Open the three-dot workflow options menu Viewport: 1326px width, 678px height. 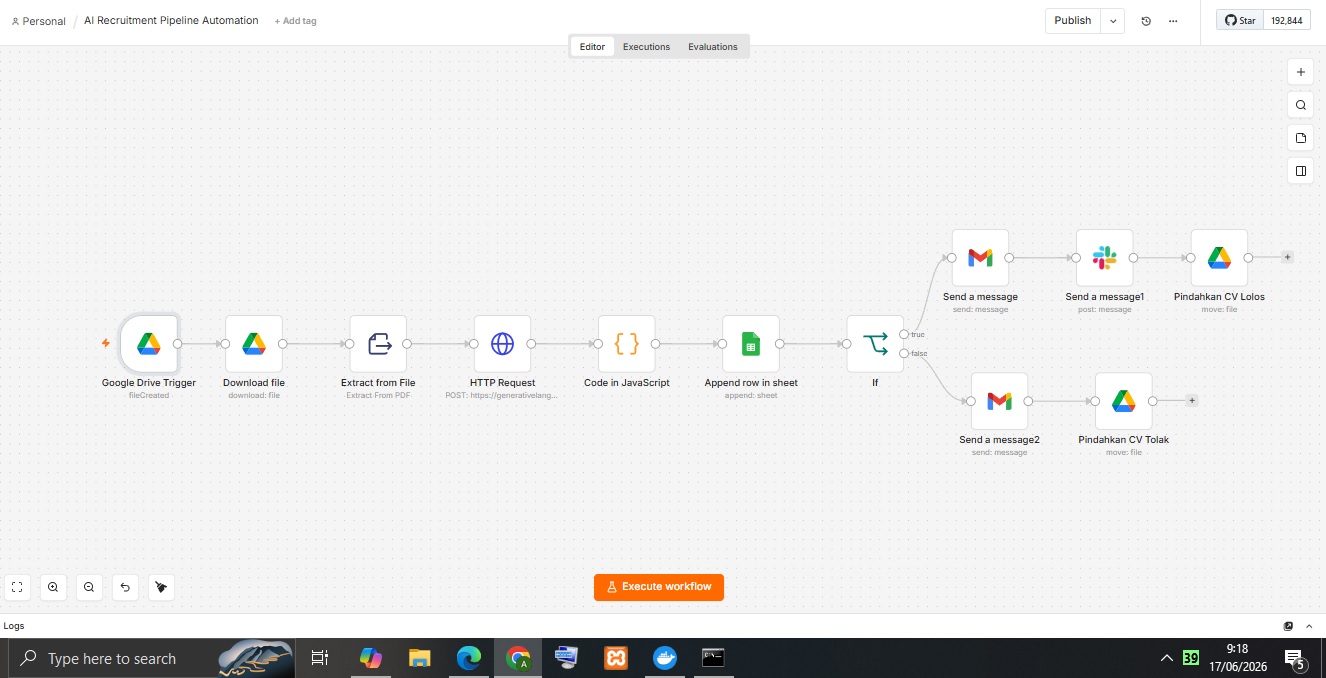point(1173,20)
